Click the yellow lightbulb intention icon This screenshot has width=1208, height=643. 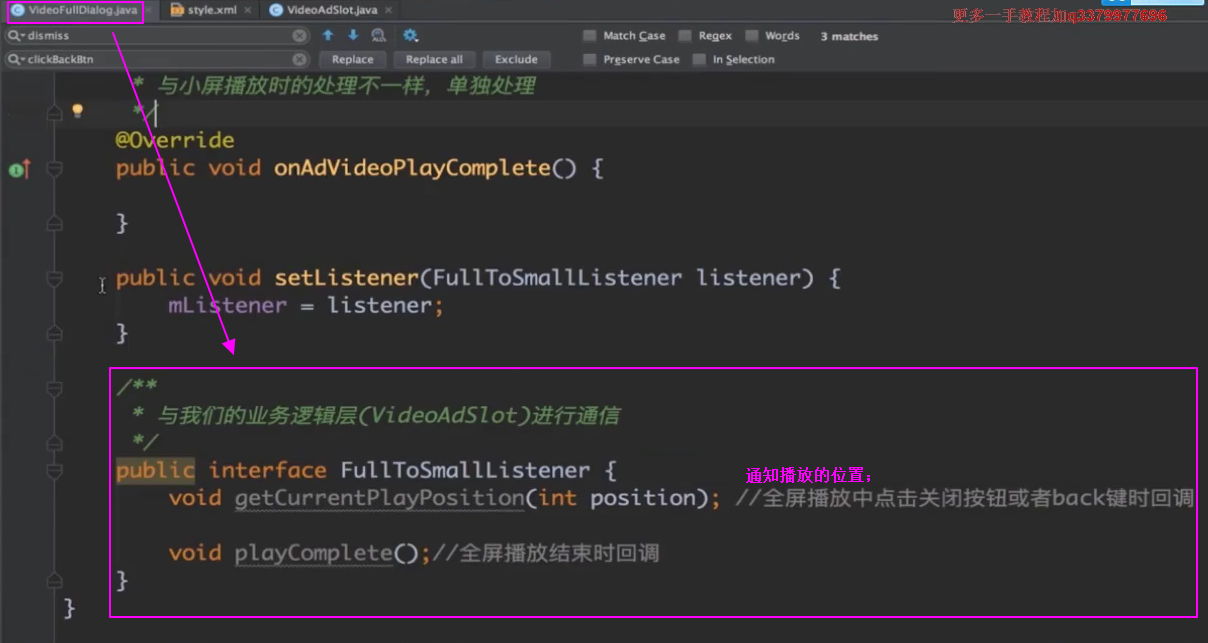(77, 111)
